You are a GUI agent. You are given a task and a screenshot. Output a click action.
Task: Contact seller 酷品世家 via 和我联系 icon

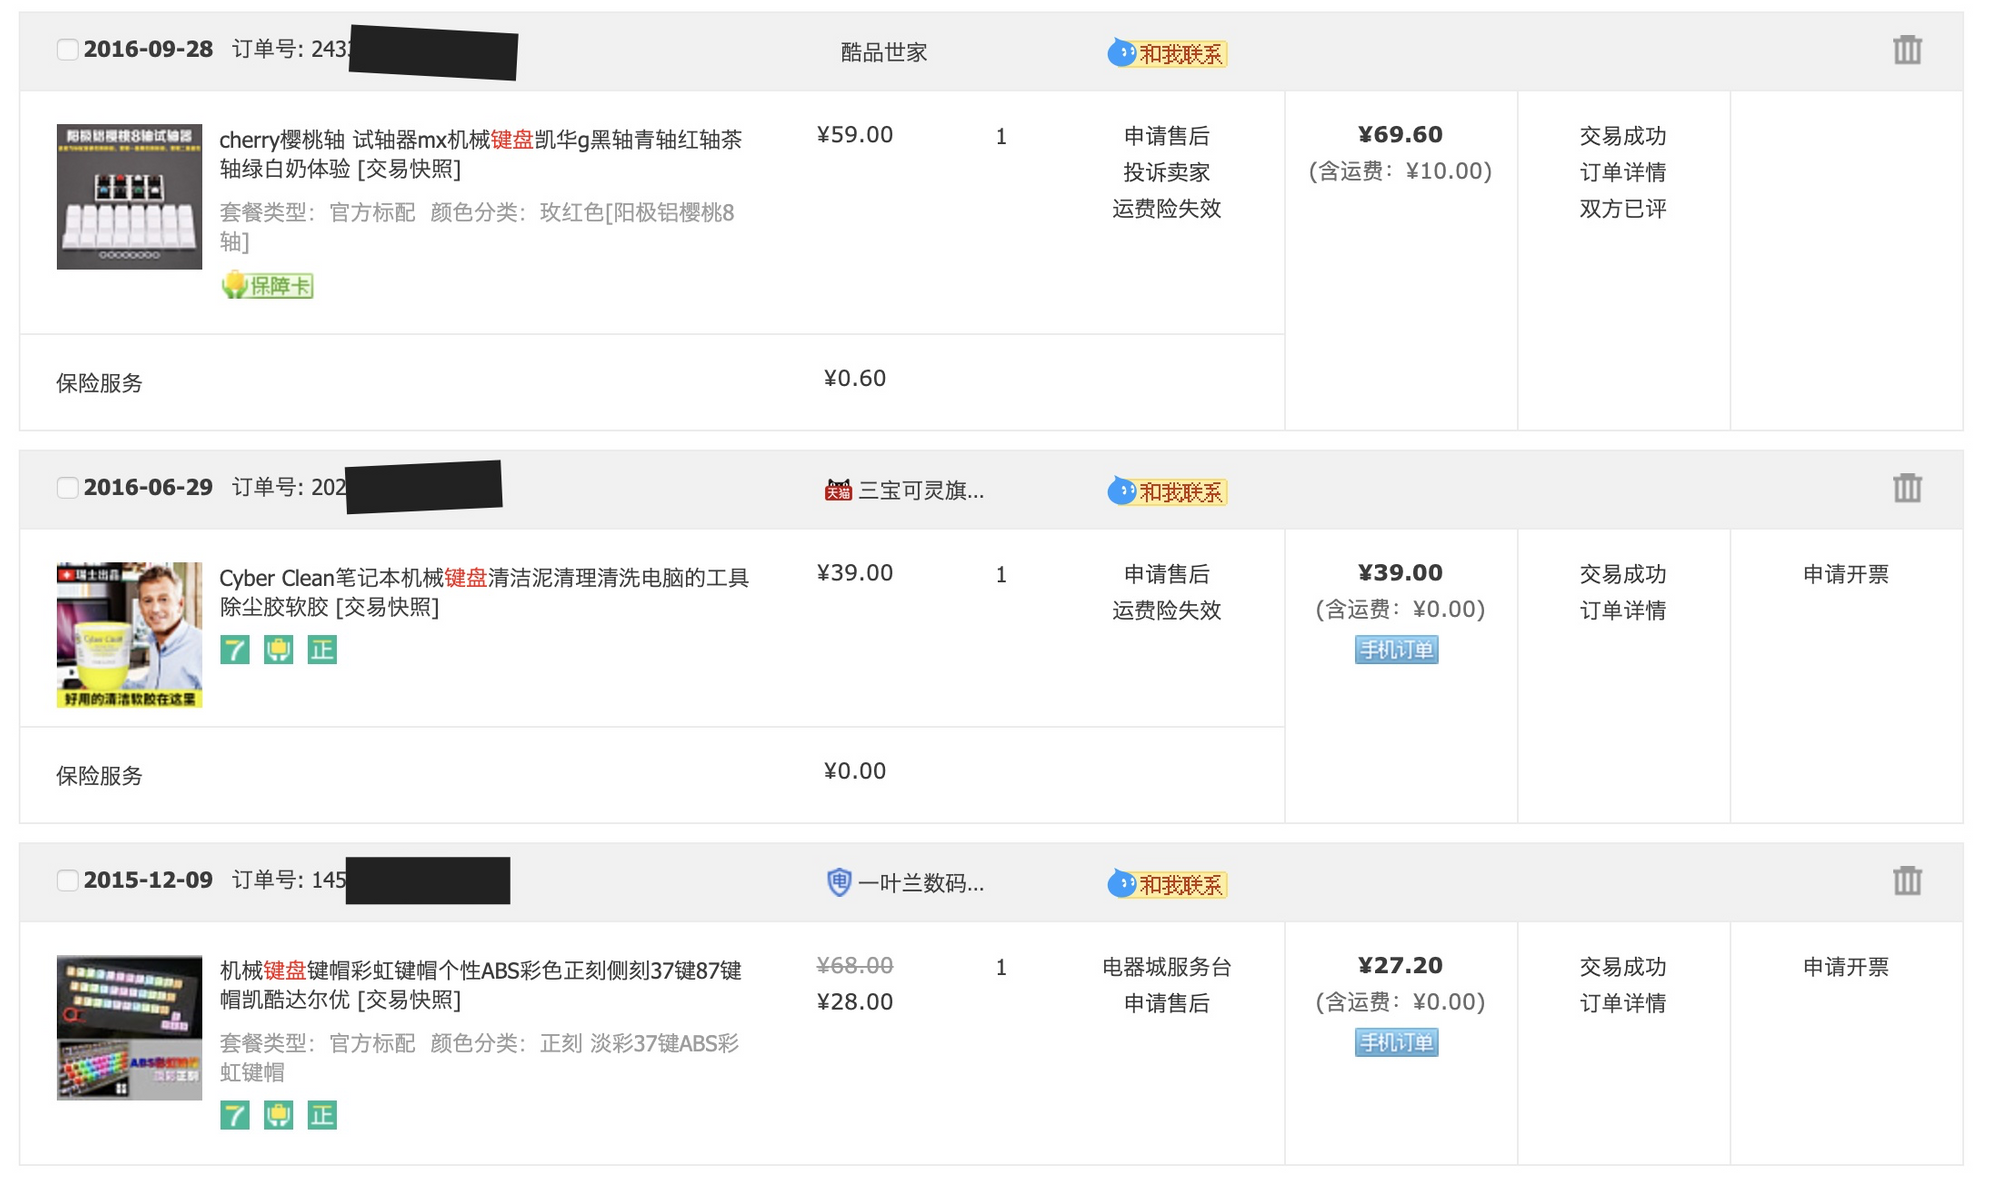tap(1167, 53)
